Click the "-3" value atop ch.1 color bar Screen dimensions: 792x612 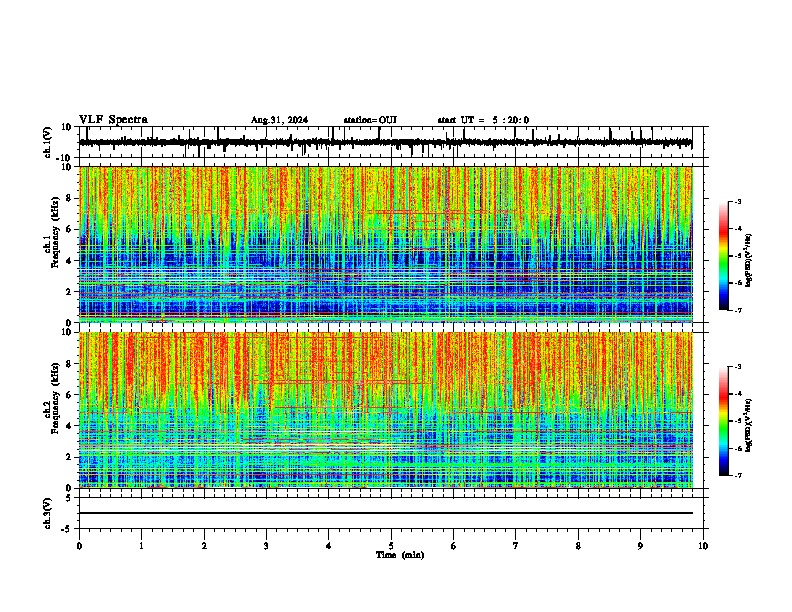[737, 201]
